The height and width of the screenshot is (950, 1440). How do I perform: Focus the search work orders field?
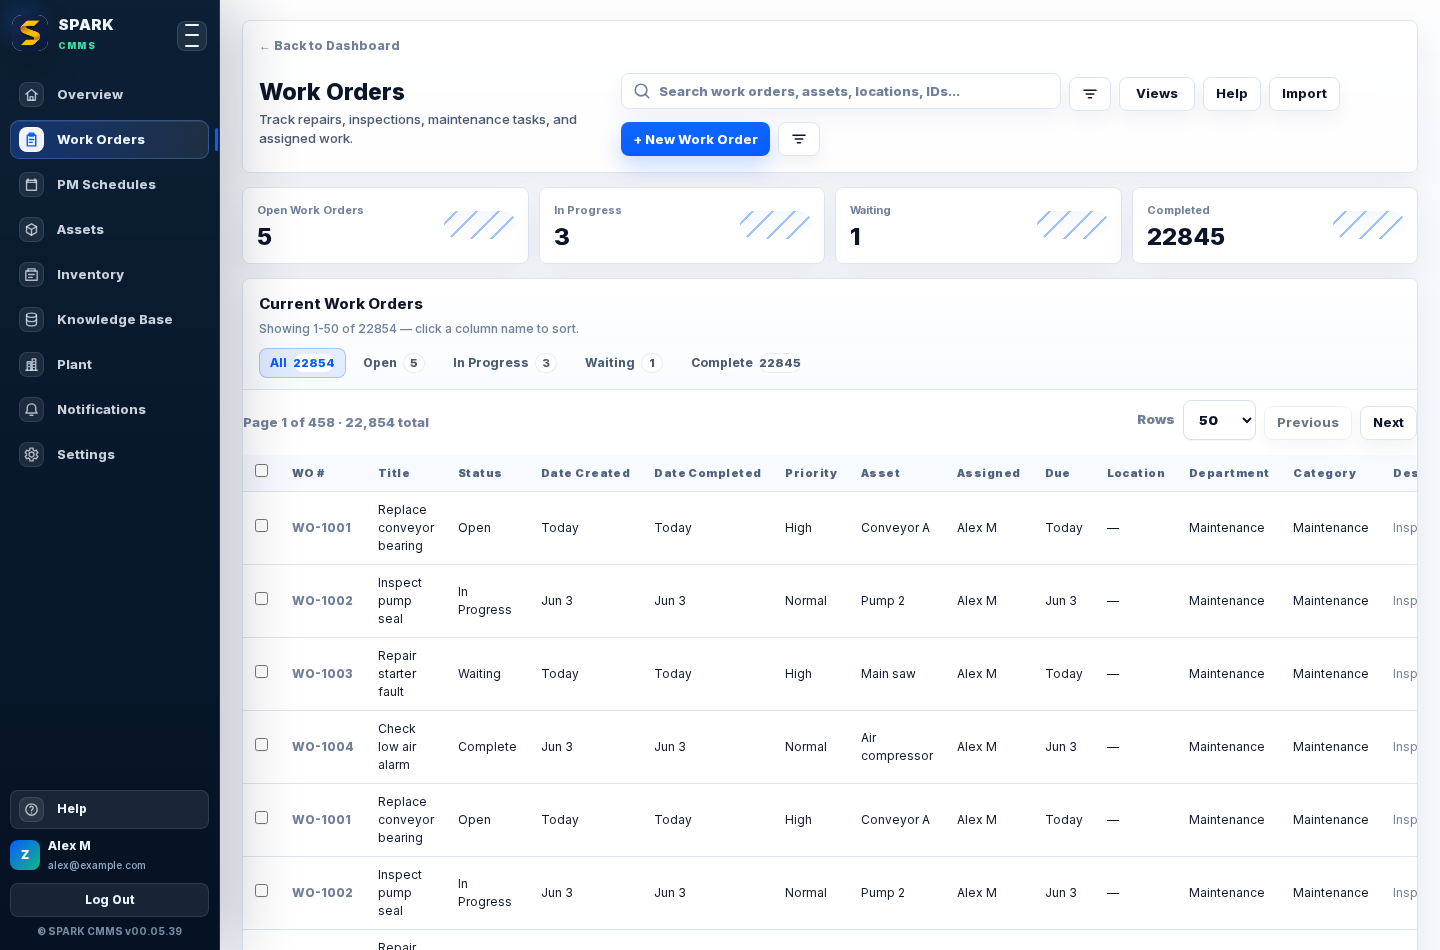pos(840,91)
